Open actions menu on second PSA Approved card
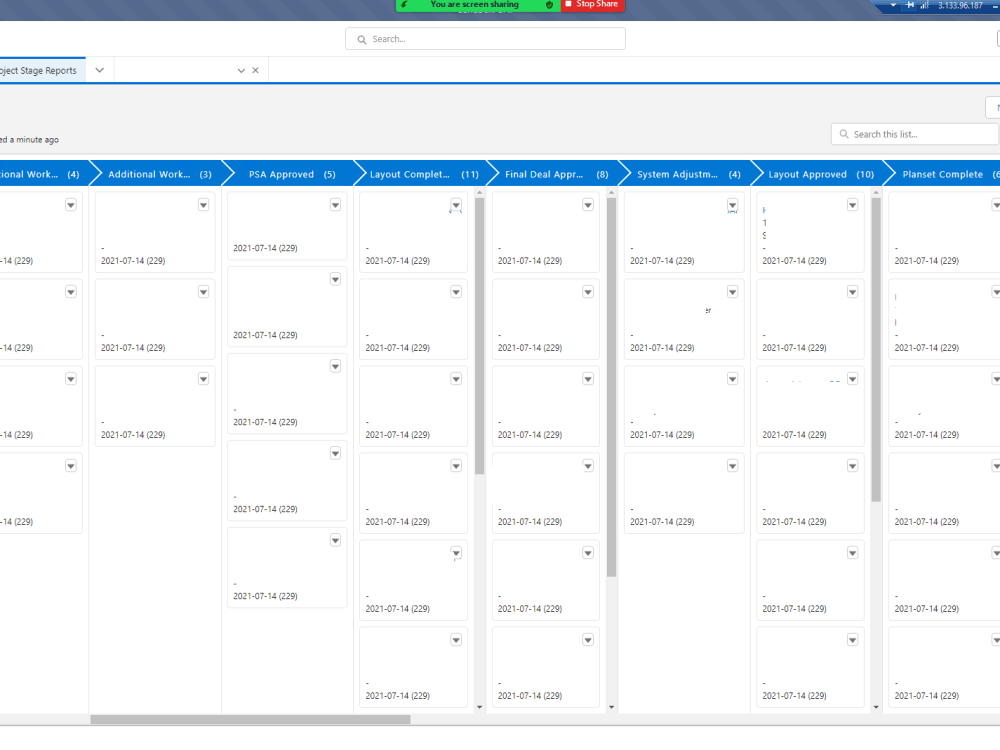The height and width of the screenshot is (750, 1000). click(x=335, y=279)
